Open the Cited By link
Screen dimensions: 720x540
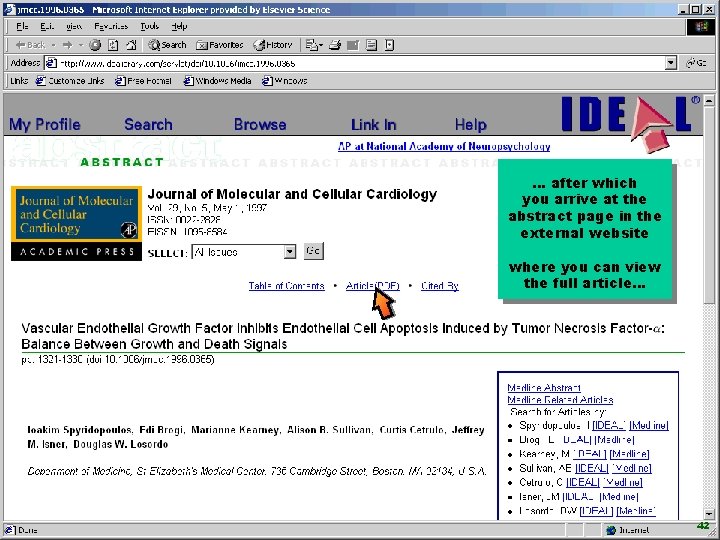(x=439, y=286)
